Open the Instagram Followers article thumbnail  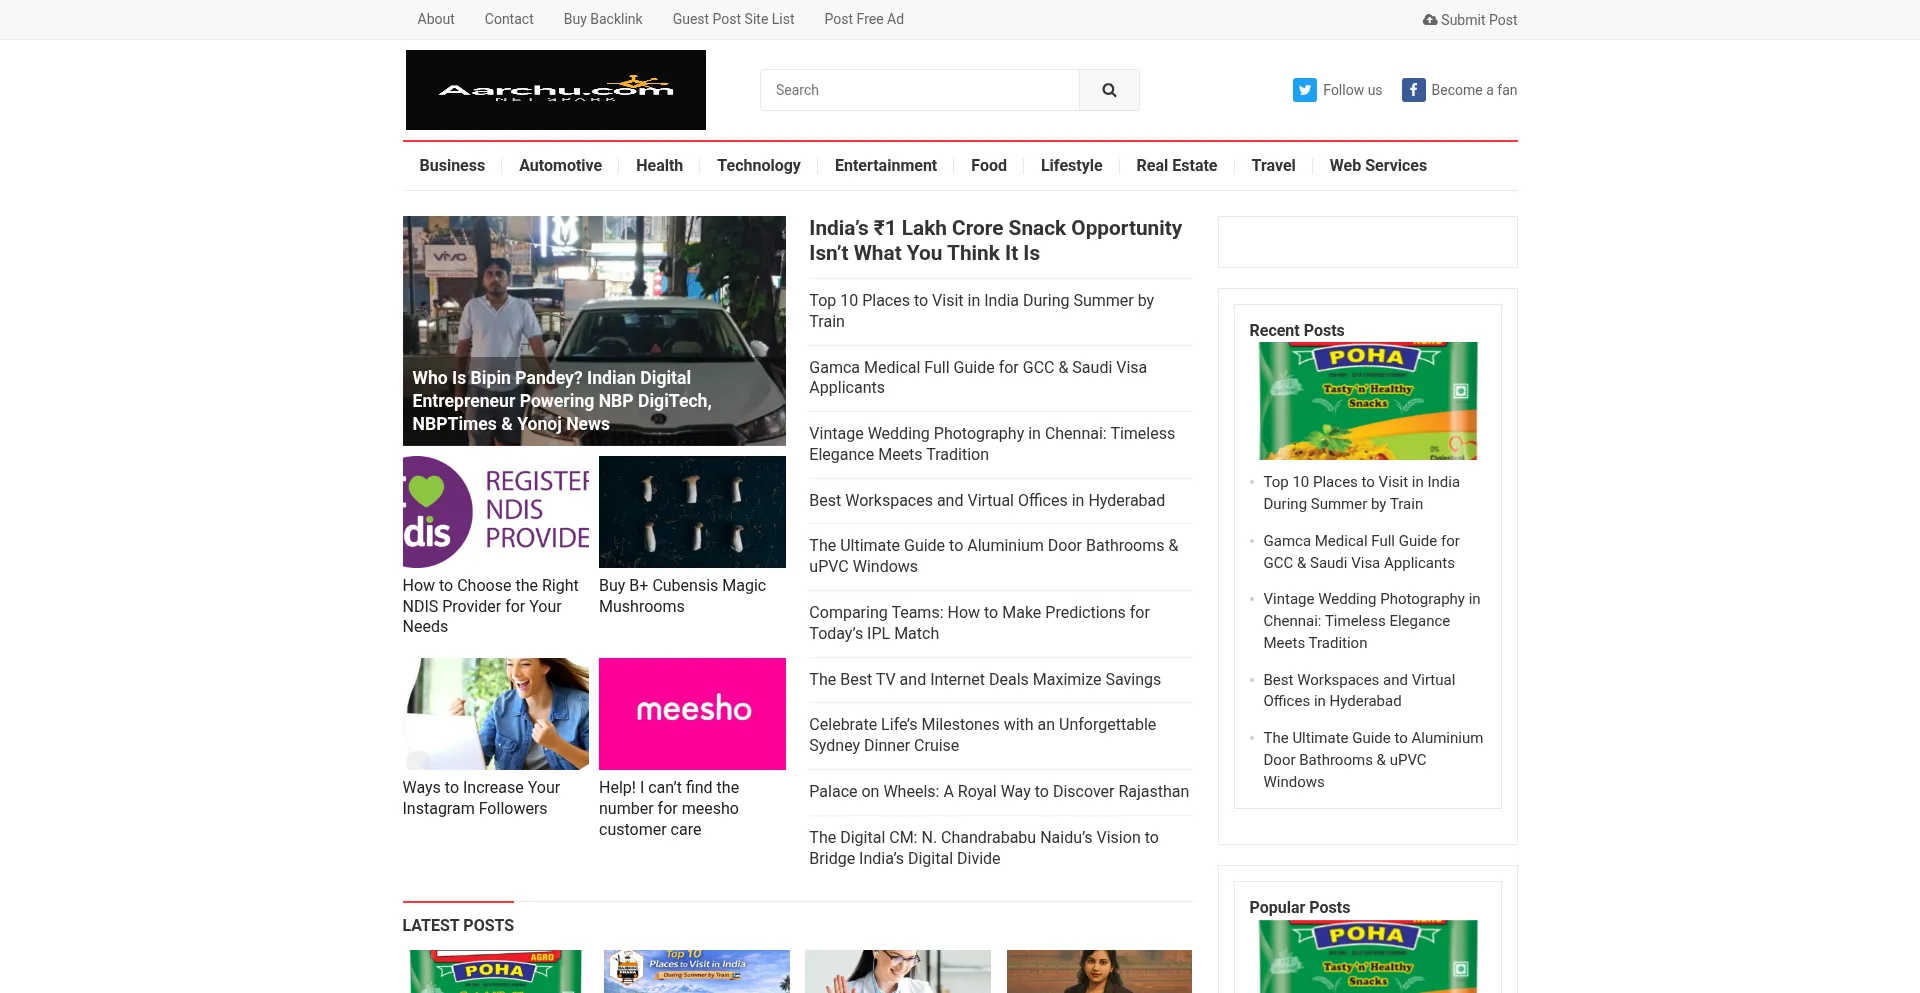(496, 714)
